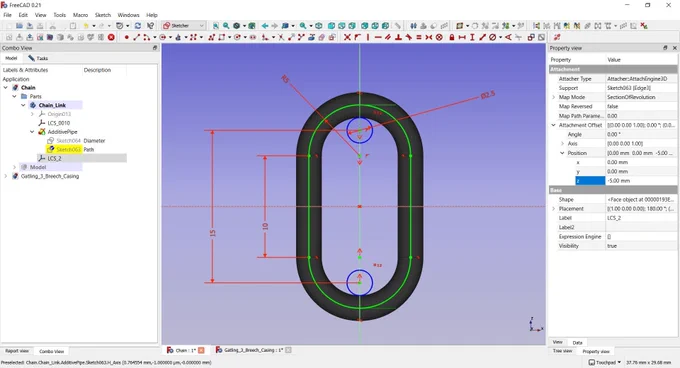Screen dimensions: 680x368
Task: Apply the Perpendicular constraint
Action: (398, 37)
